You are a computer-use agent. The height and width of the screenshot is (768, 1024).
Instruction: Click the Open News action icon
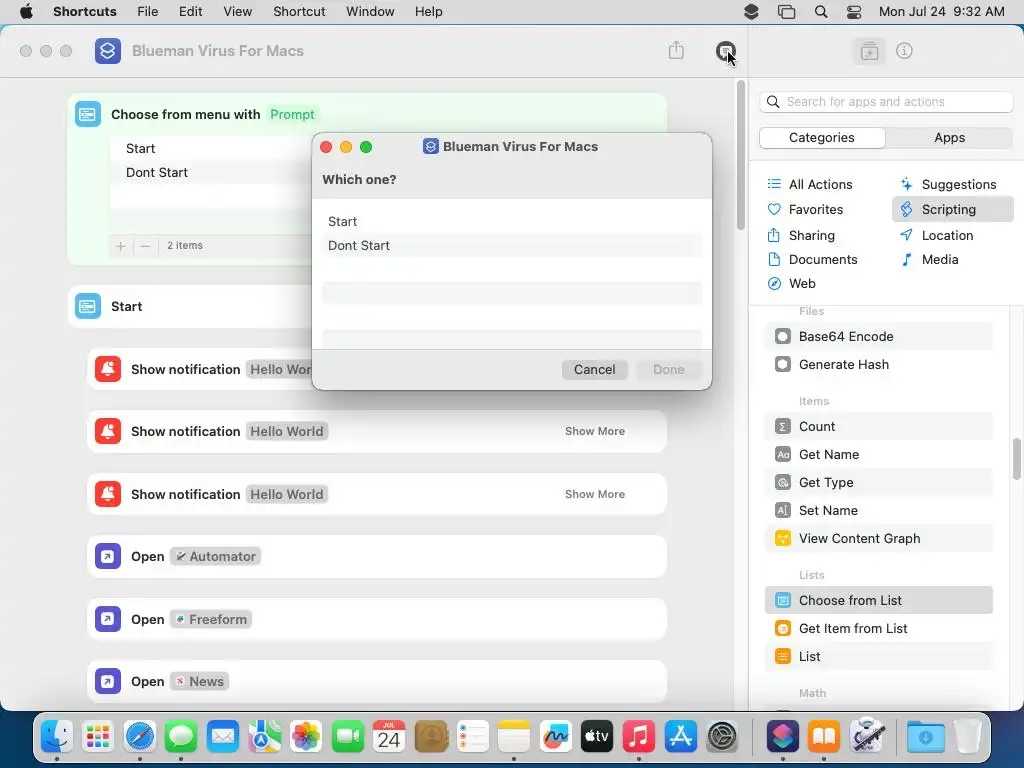point(108,681)
